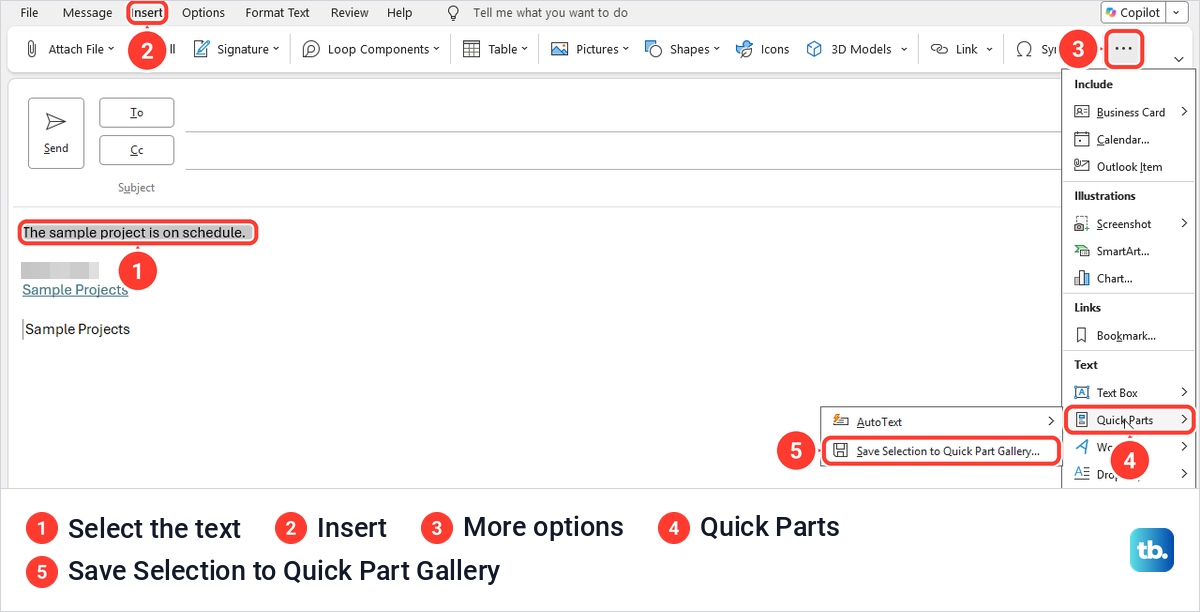Open the To recipients button
Screen dimensions: 1200x612
point(137,113)
